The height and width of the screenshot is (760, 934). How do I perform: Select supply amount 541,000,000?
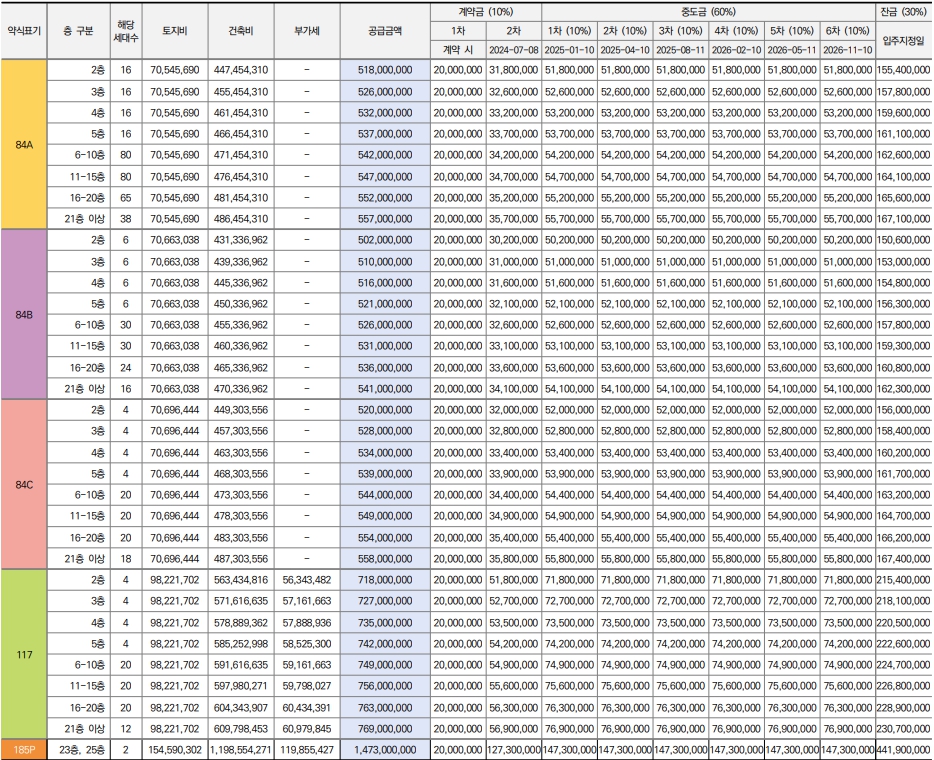pos(385,389)
